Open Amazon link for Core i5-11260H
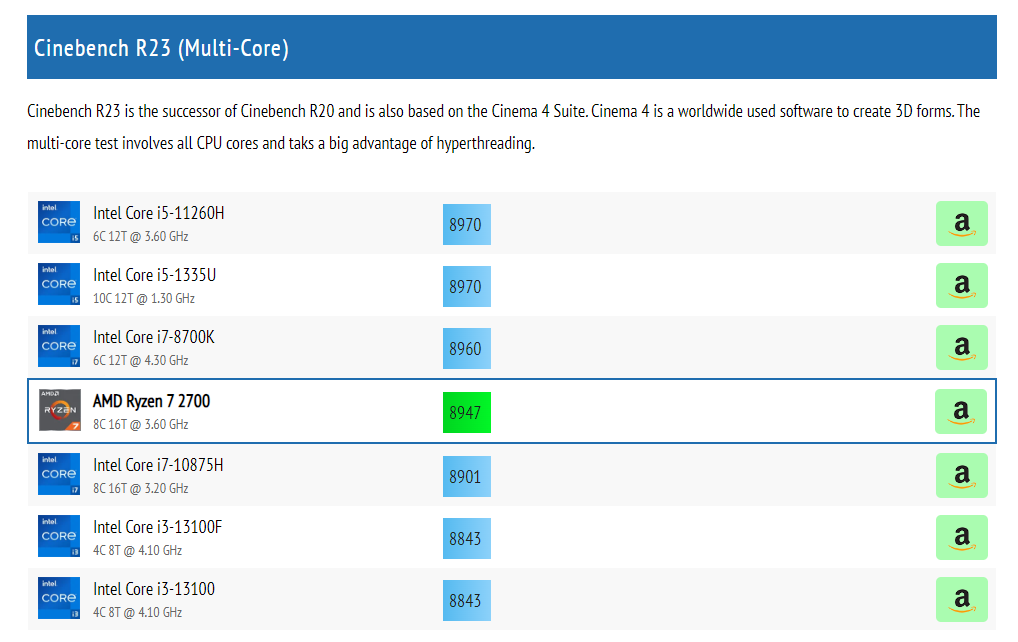Screen dimensions: 1018x642 coord(962,223)
